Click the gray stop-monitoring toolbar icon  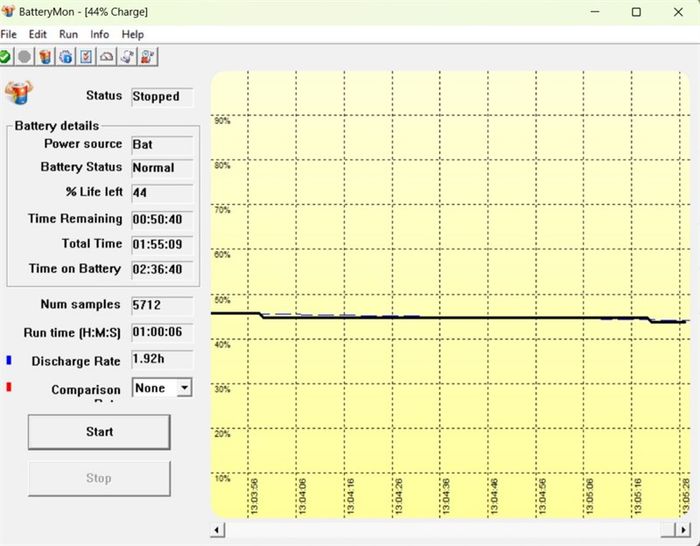(25, 57)
